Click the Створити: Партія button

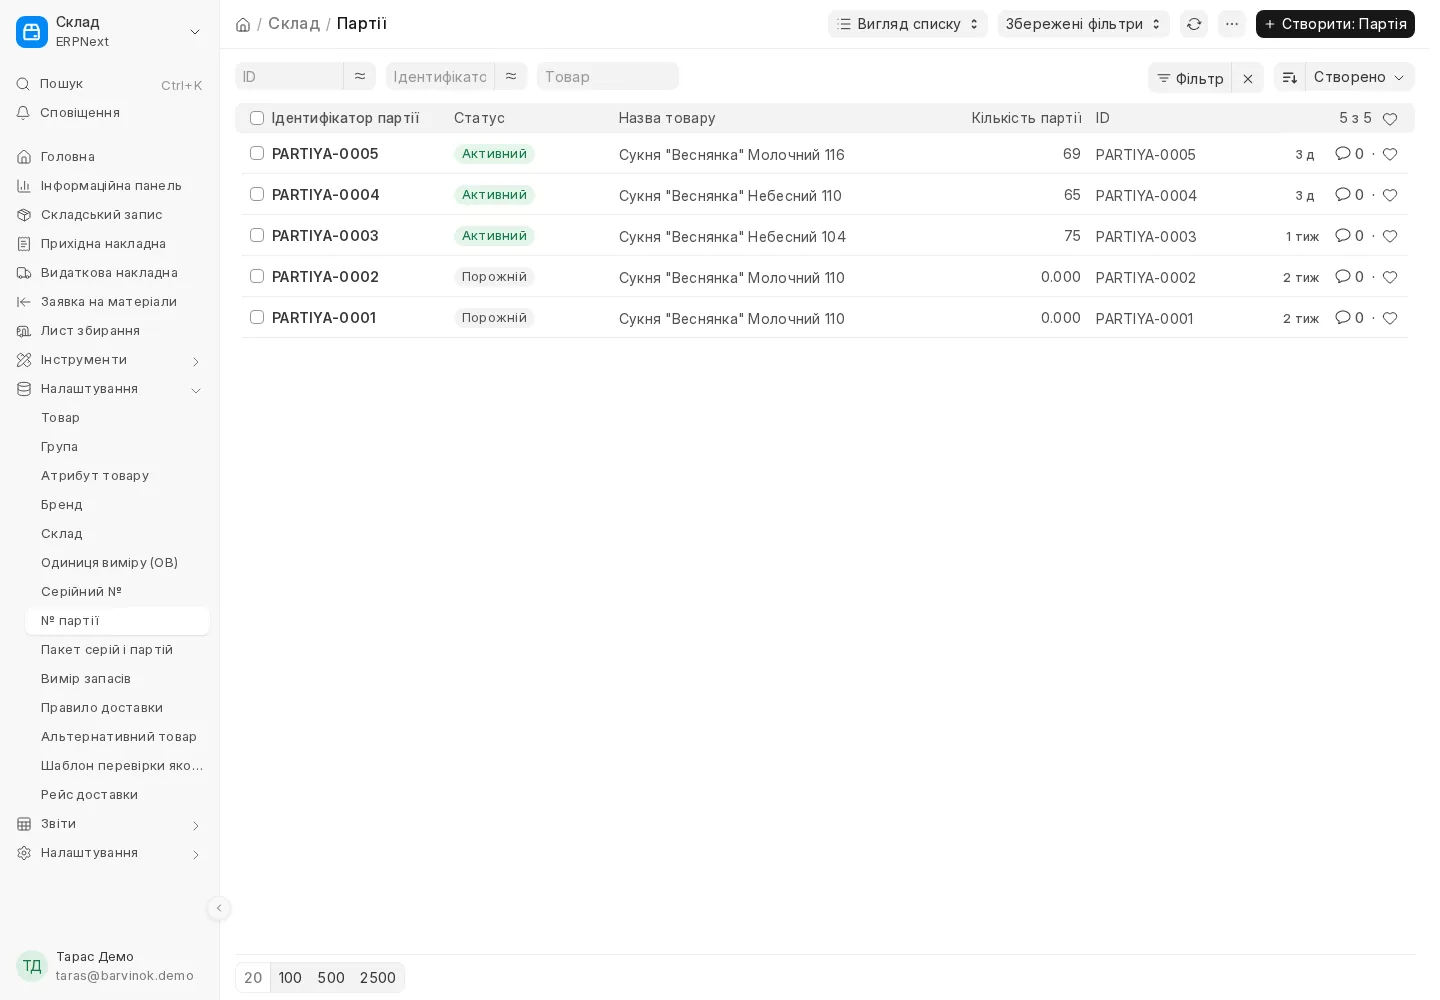pos(1335,24)
